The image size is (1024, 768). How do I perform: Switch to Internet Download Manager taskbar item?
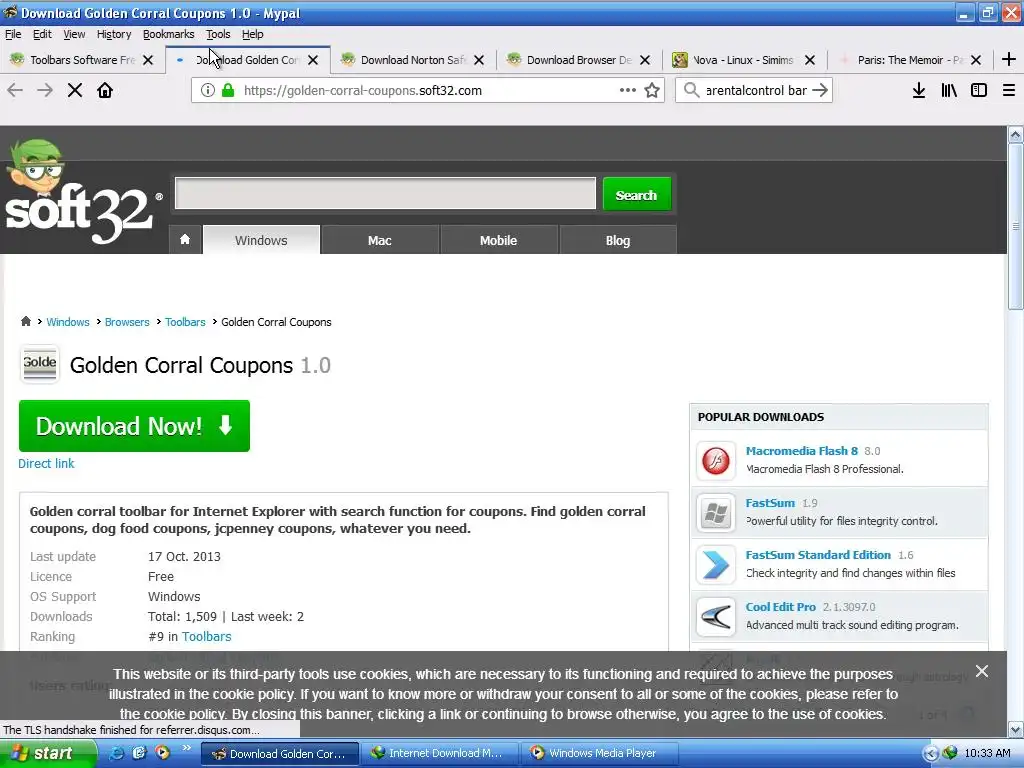(439, 753)
